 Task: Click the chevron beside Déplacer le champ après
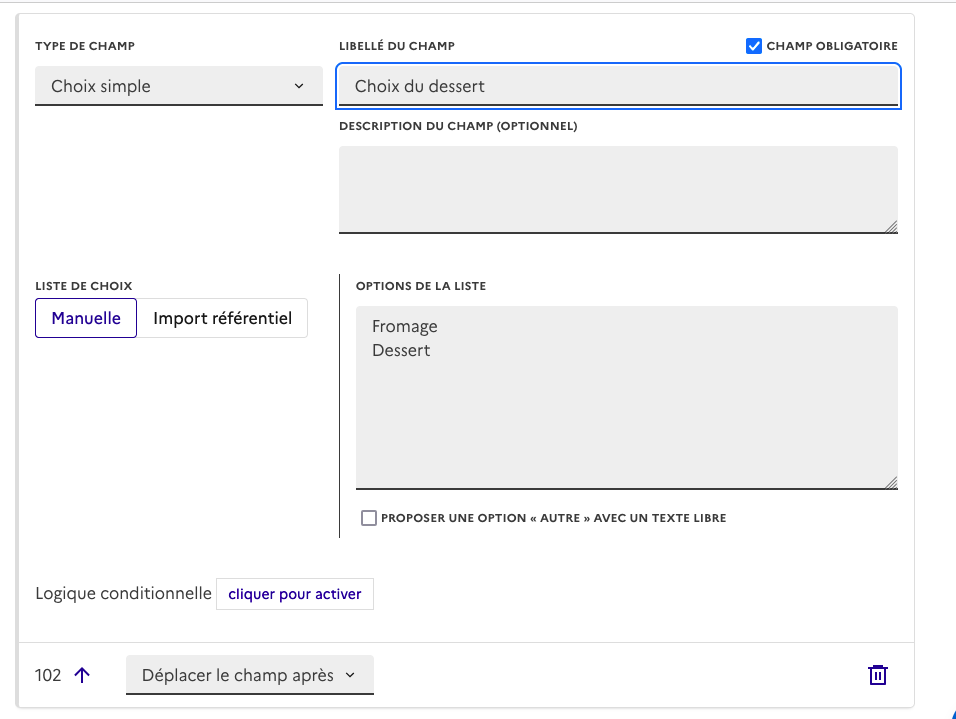pos(350,675)
